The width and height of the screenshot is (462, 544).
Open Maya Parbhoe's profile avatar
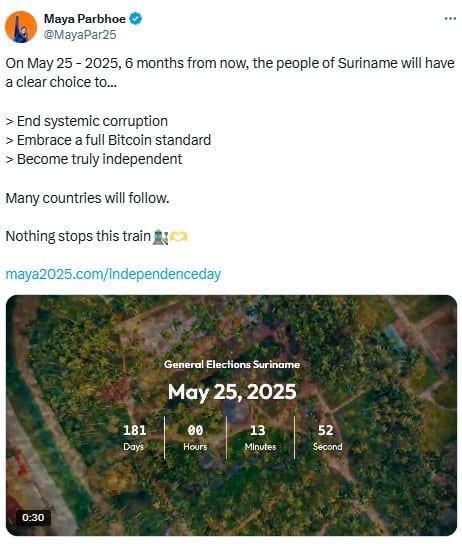coord(21,27)
